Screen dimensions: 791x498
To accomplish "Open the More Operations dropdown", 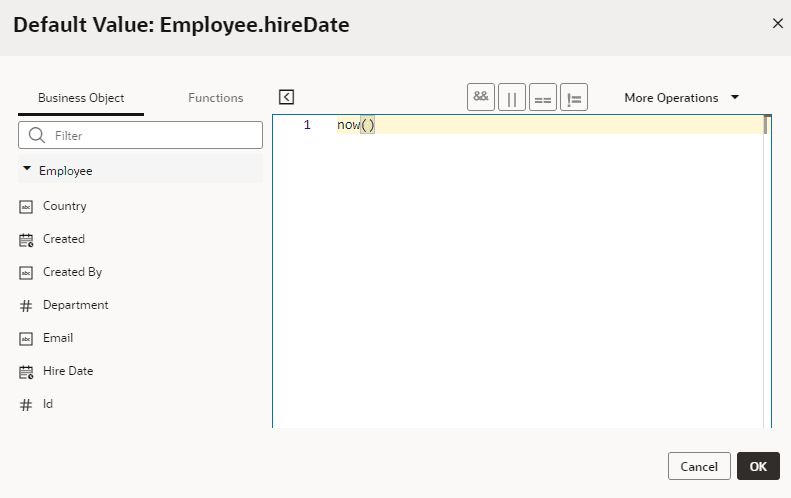I will (681, 97).
